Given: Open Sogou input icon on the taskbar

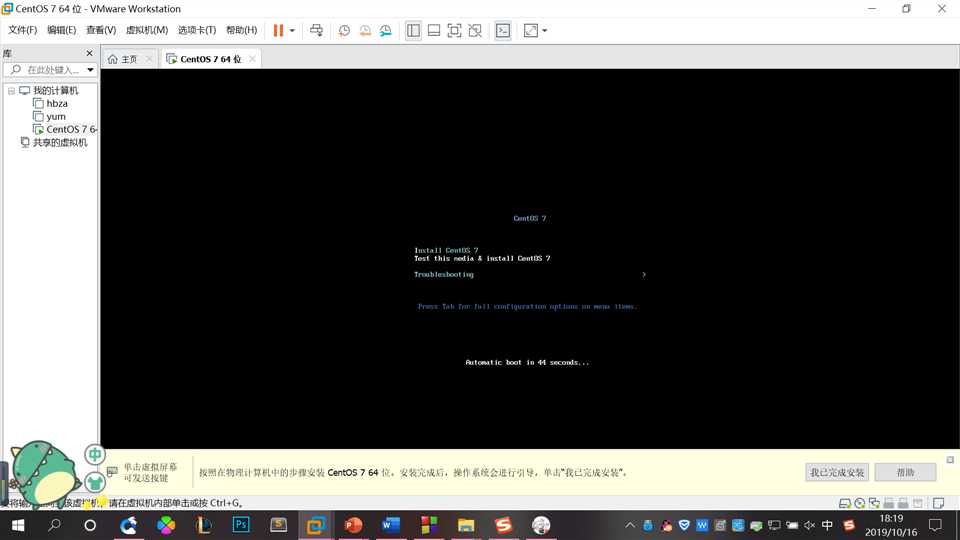Looking at the screenshot, I should (503, 525).
